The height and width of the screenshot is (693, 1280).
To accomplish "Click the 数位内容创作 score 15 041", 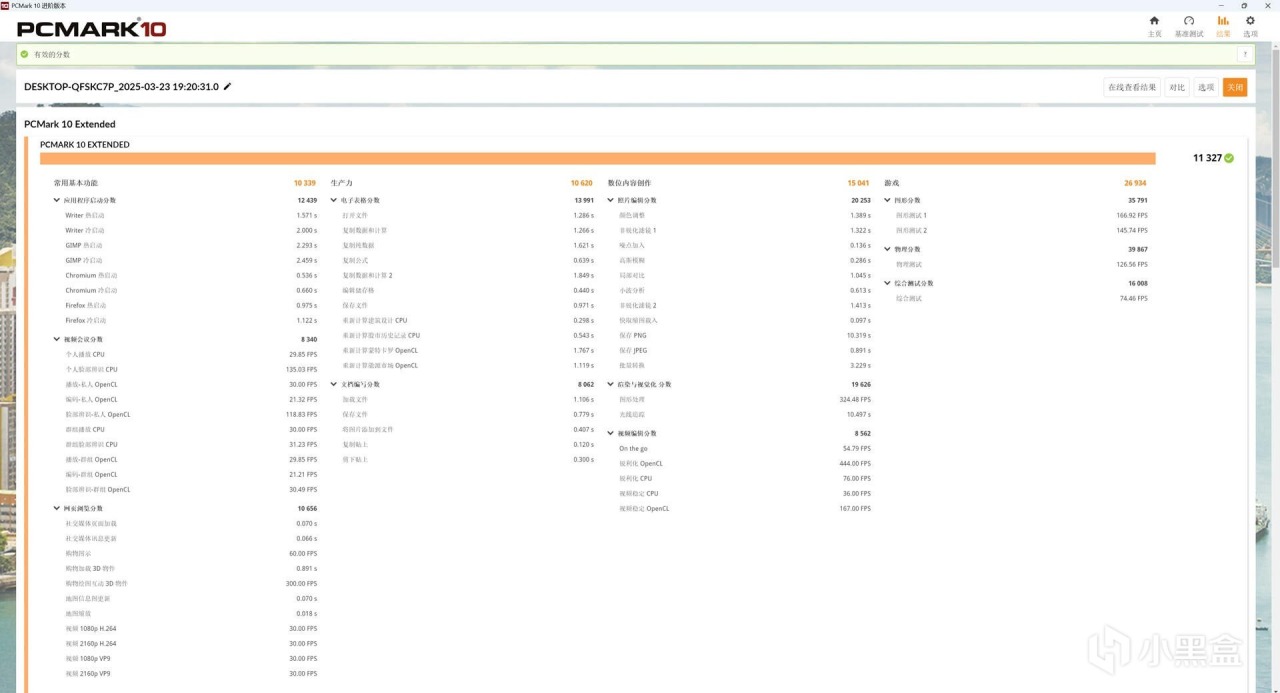I will tap(859, 183).
